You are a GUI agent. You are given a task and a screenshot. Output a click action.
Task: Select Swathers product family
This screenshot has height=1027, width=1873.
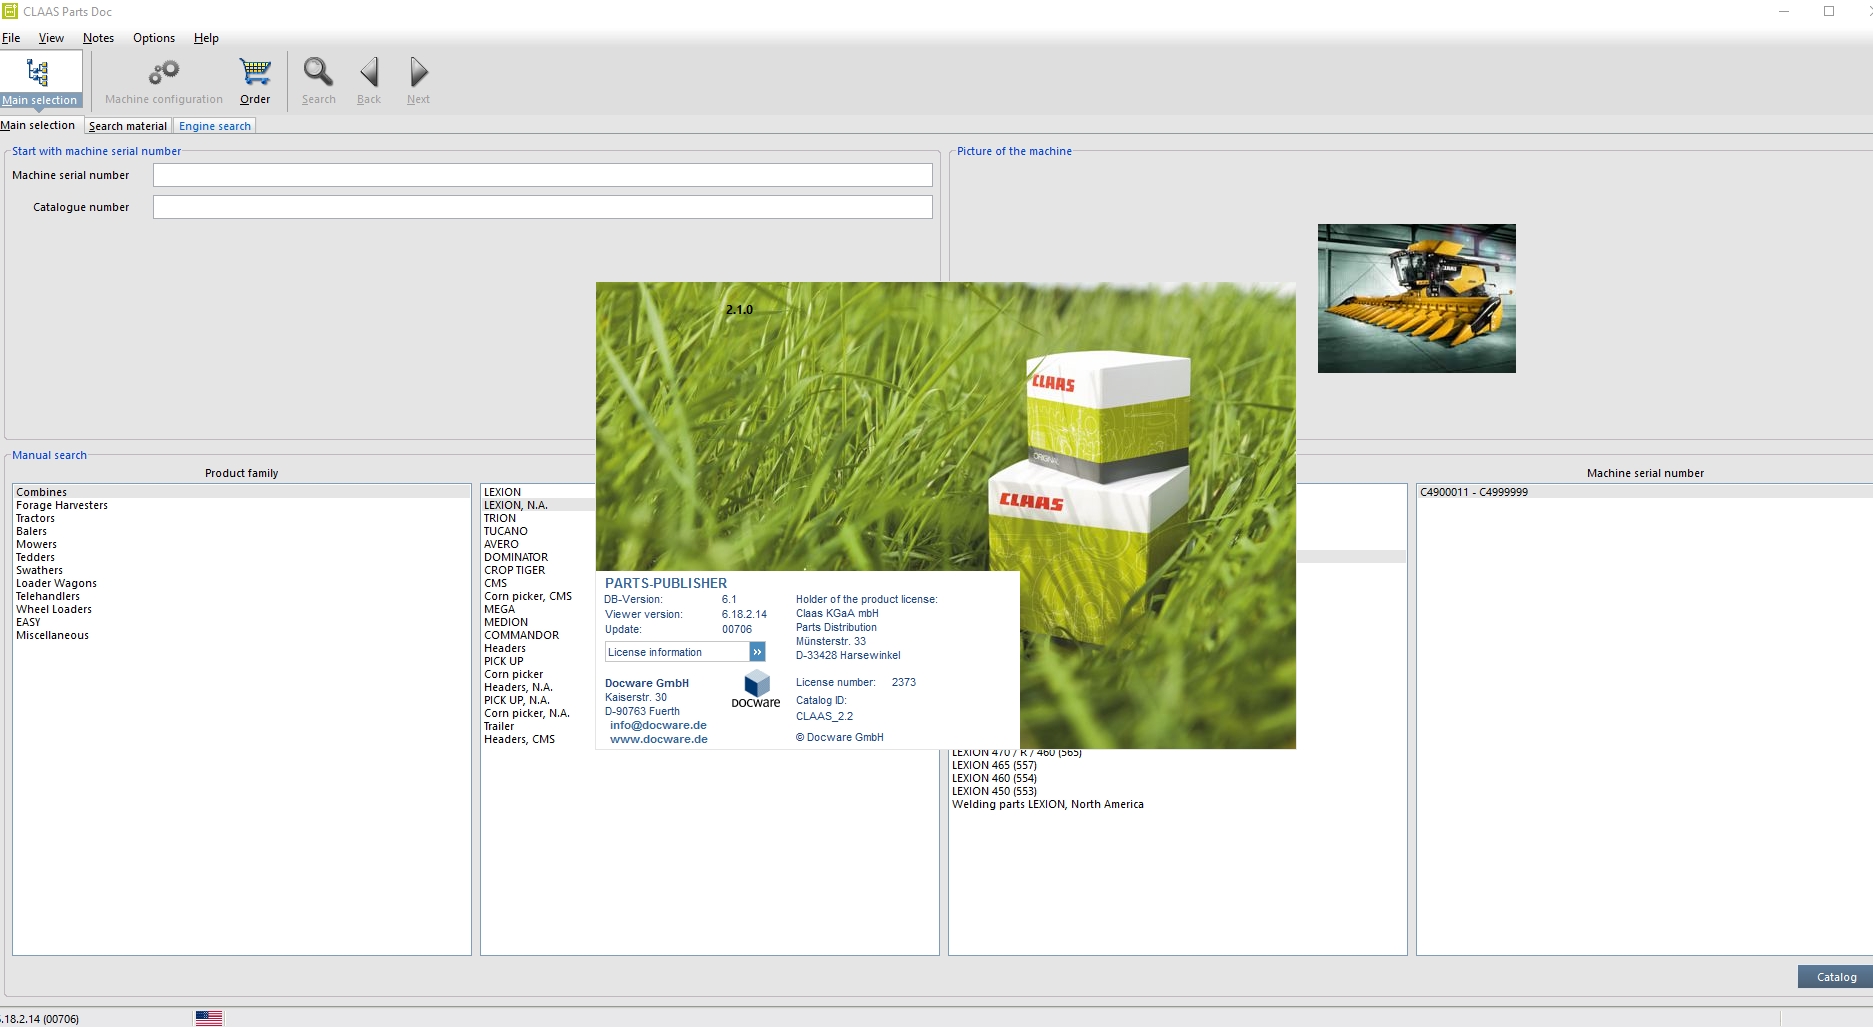click(x=242, y=570)
